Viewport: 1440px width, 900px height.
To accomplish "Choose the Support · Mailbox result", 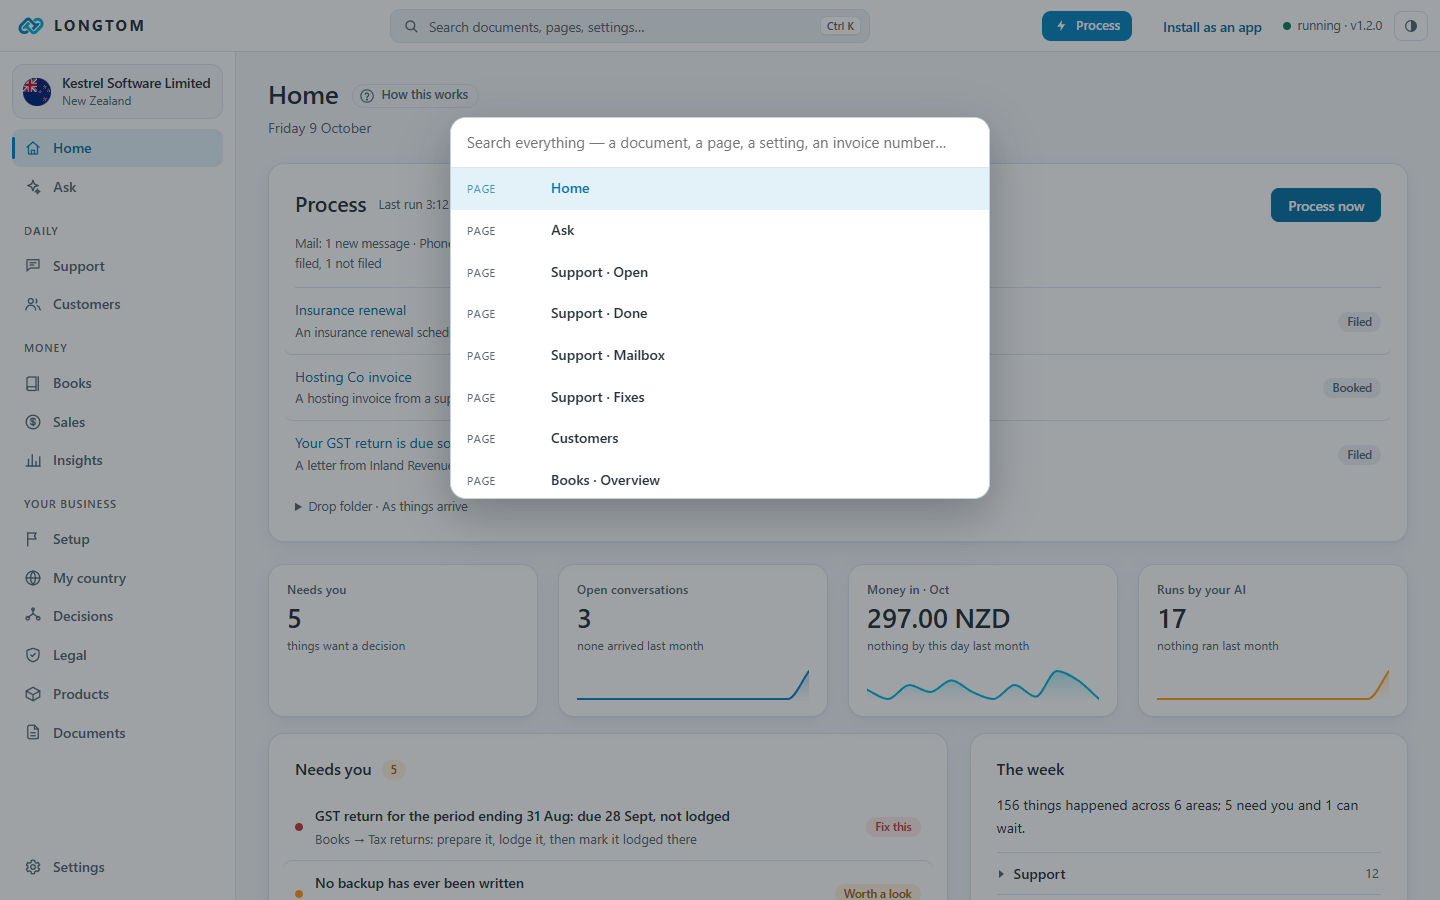I will tap(720, 356).
